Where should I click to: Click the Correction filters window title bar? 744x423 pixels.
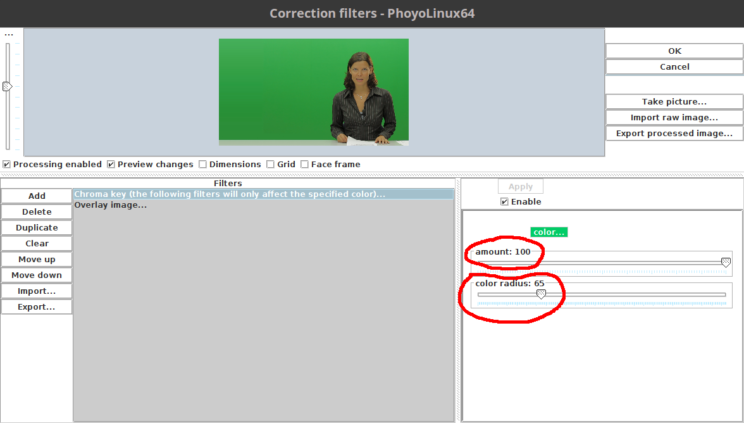372,13
